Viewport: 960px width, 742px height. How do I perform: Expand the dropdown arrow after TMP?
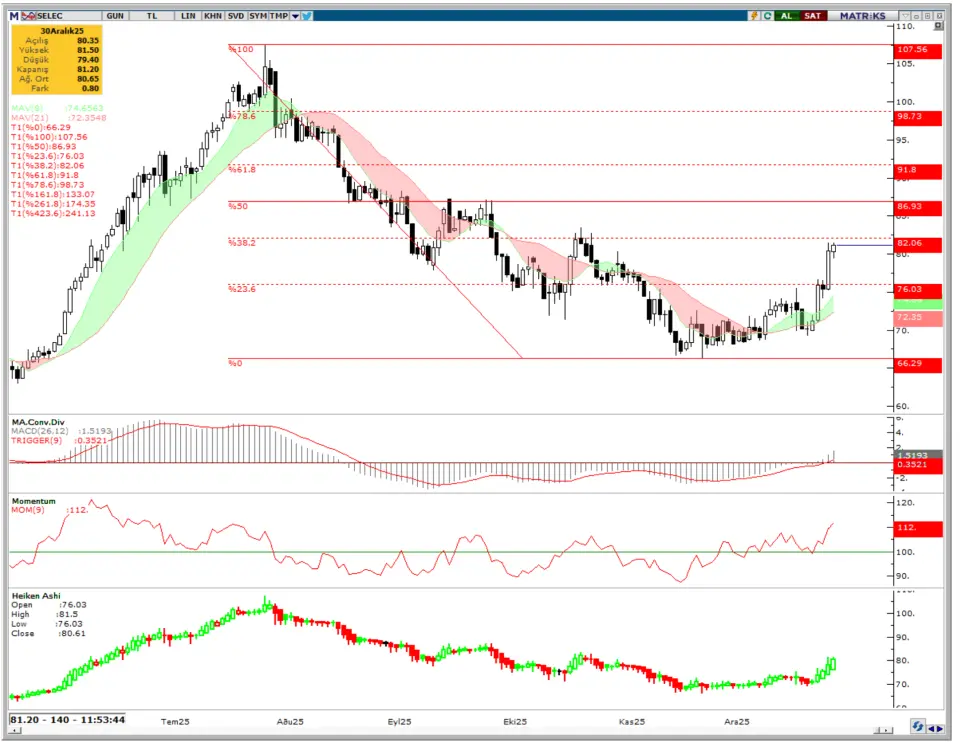point(294,16)
